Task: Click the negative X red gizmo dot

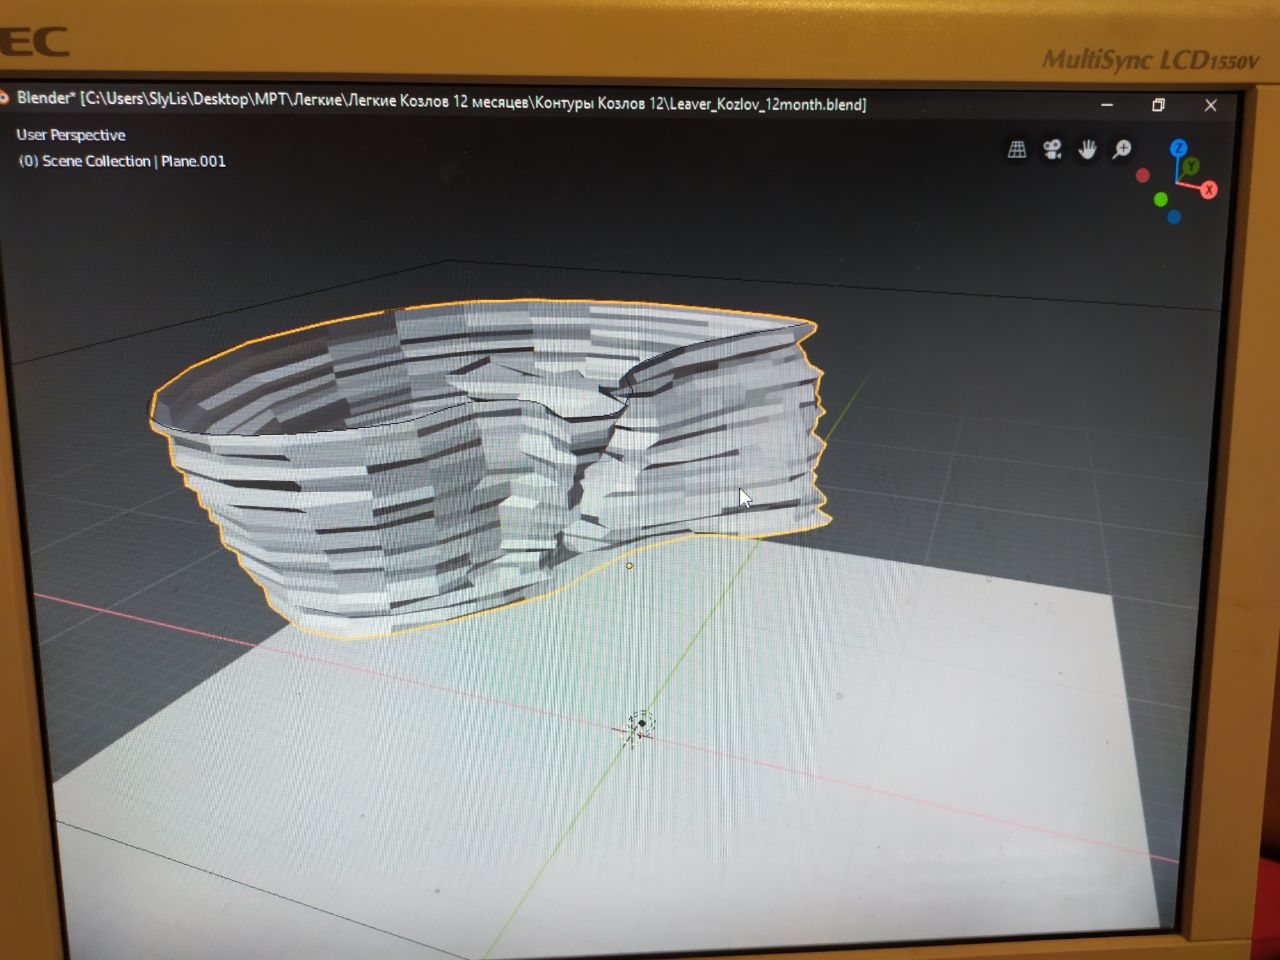Action: coord(1143,176)
